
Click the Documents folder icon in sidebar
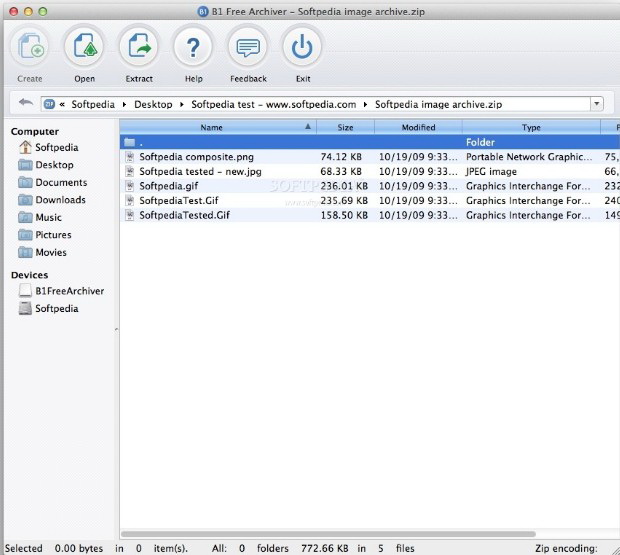25,182
